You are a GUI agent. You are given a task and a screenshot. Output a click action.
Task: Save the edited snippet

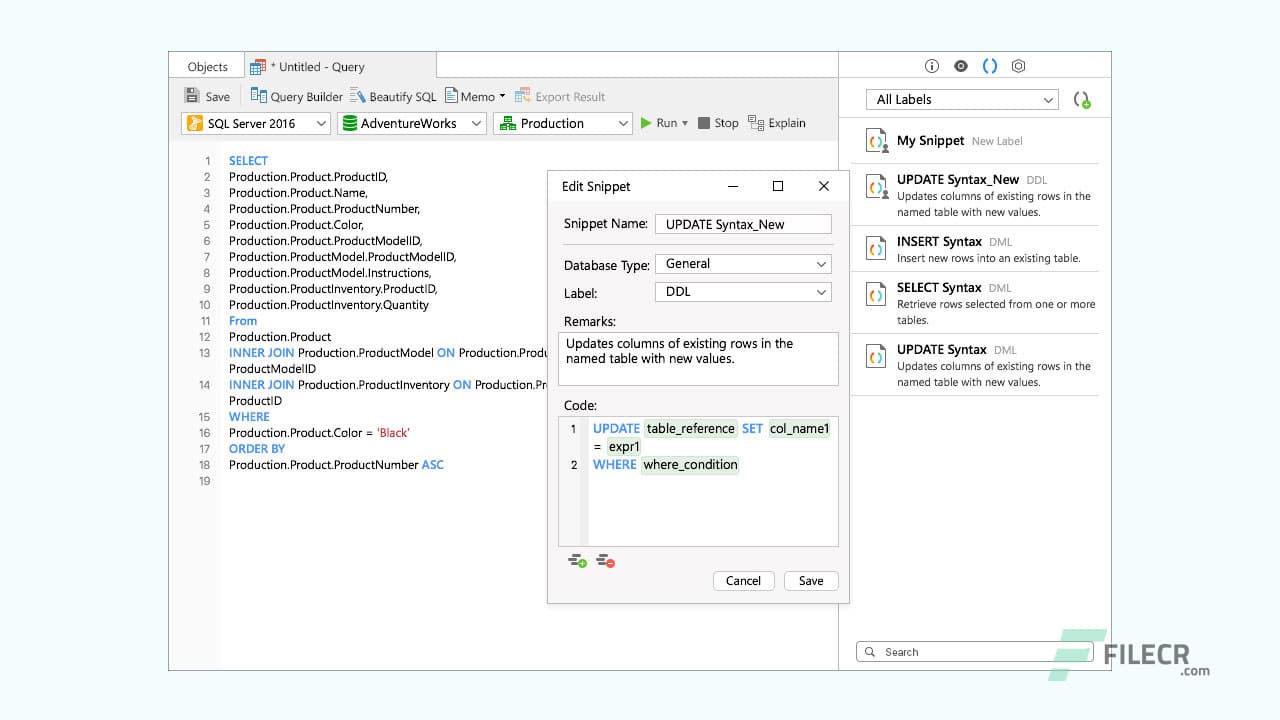[810, 580]
